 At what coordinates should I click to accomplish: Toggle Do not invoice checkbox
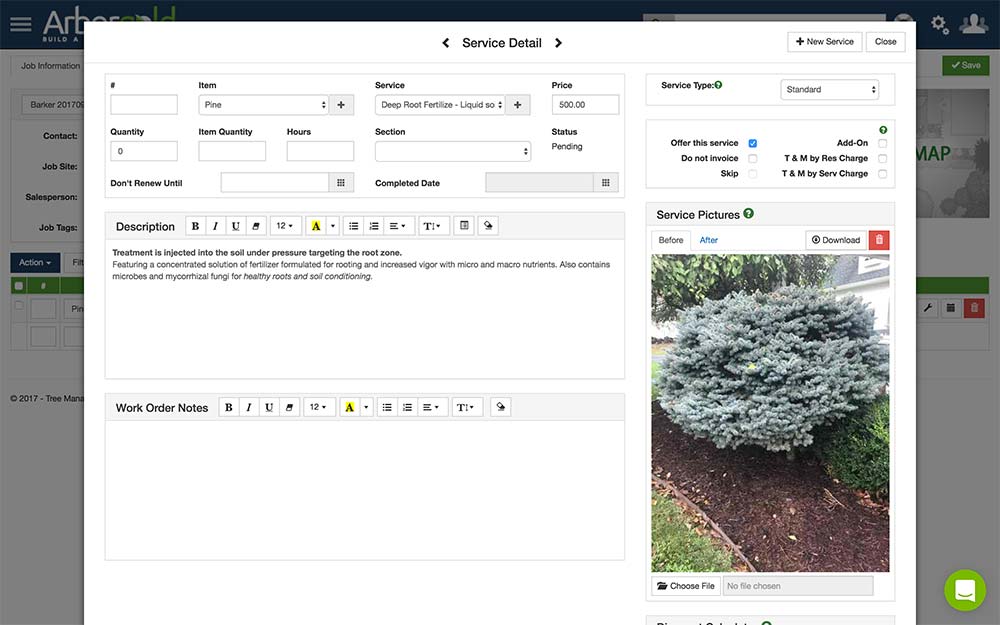(x=753, y=158)
